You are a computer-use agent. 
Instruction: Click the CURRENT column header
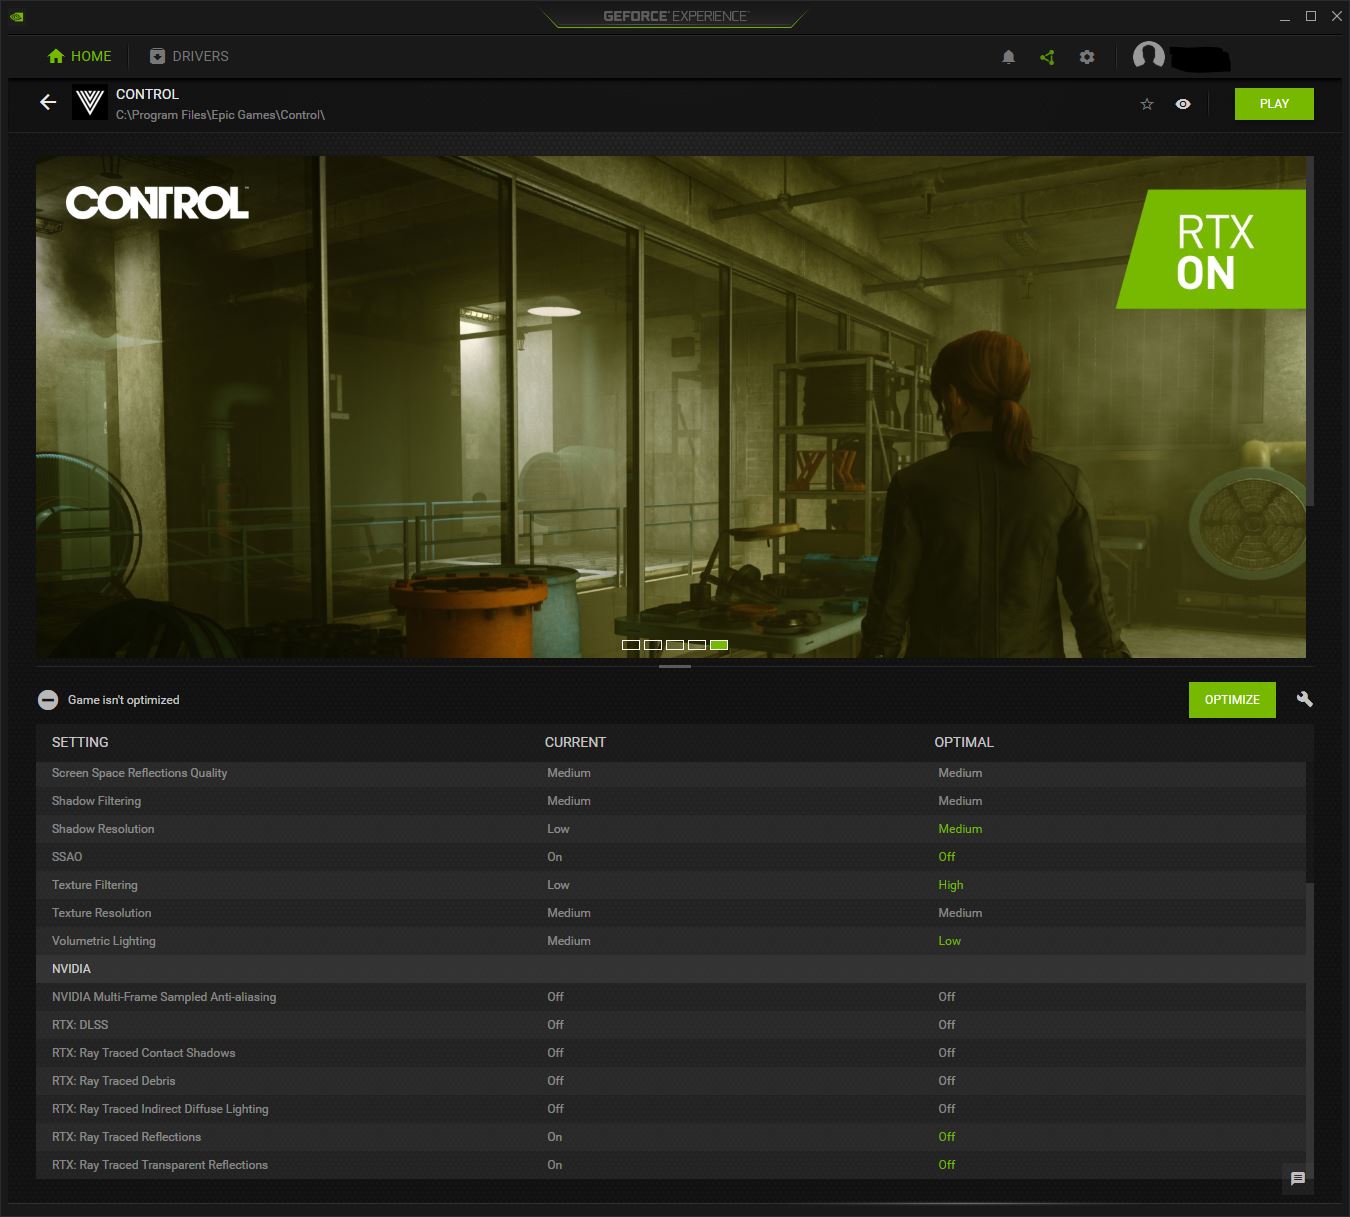point(575,742)
